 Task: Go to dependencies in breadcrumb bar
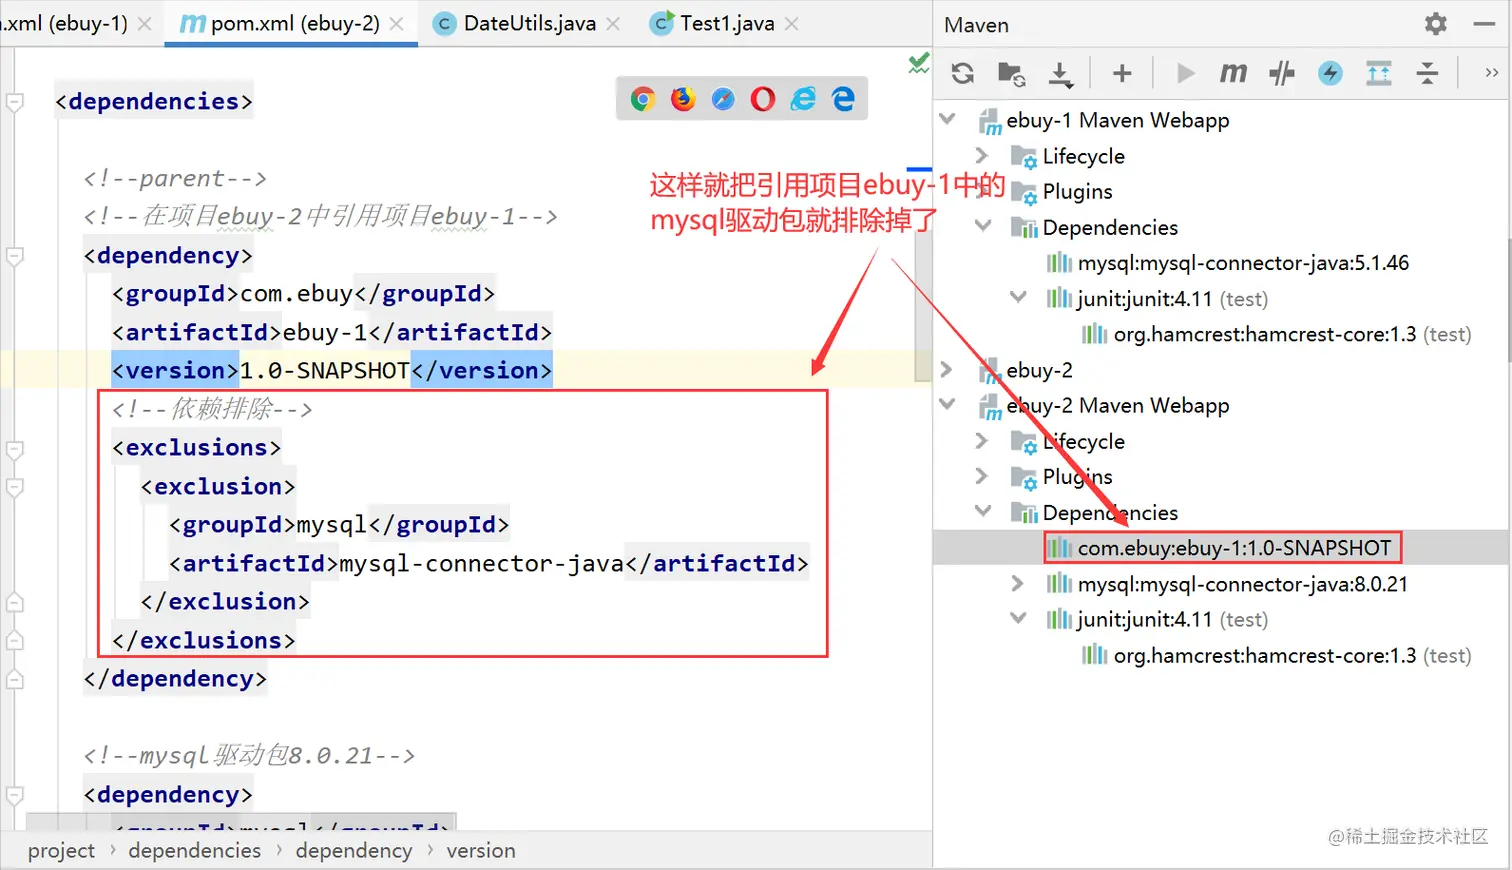(194, 850)
